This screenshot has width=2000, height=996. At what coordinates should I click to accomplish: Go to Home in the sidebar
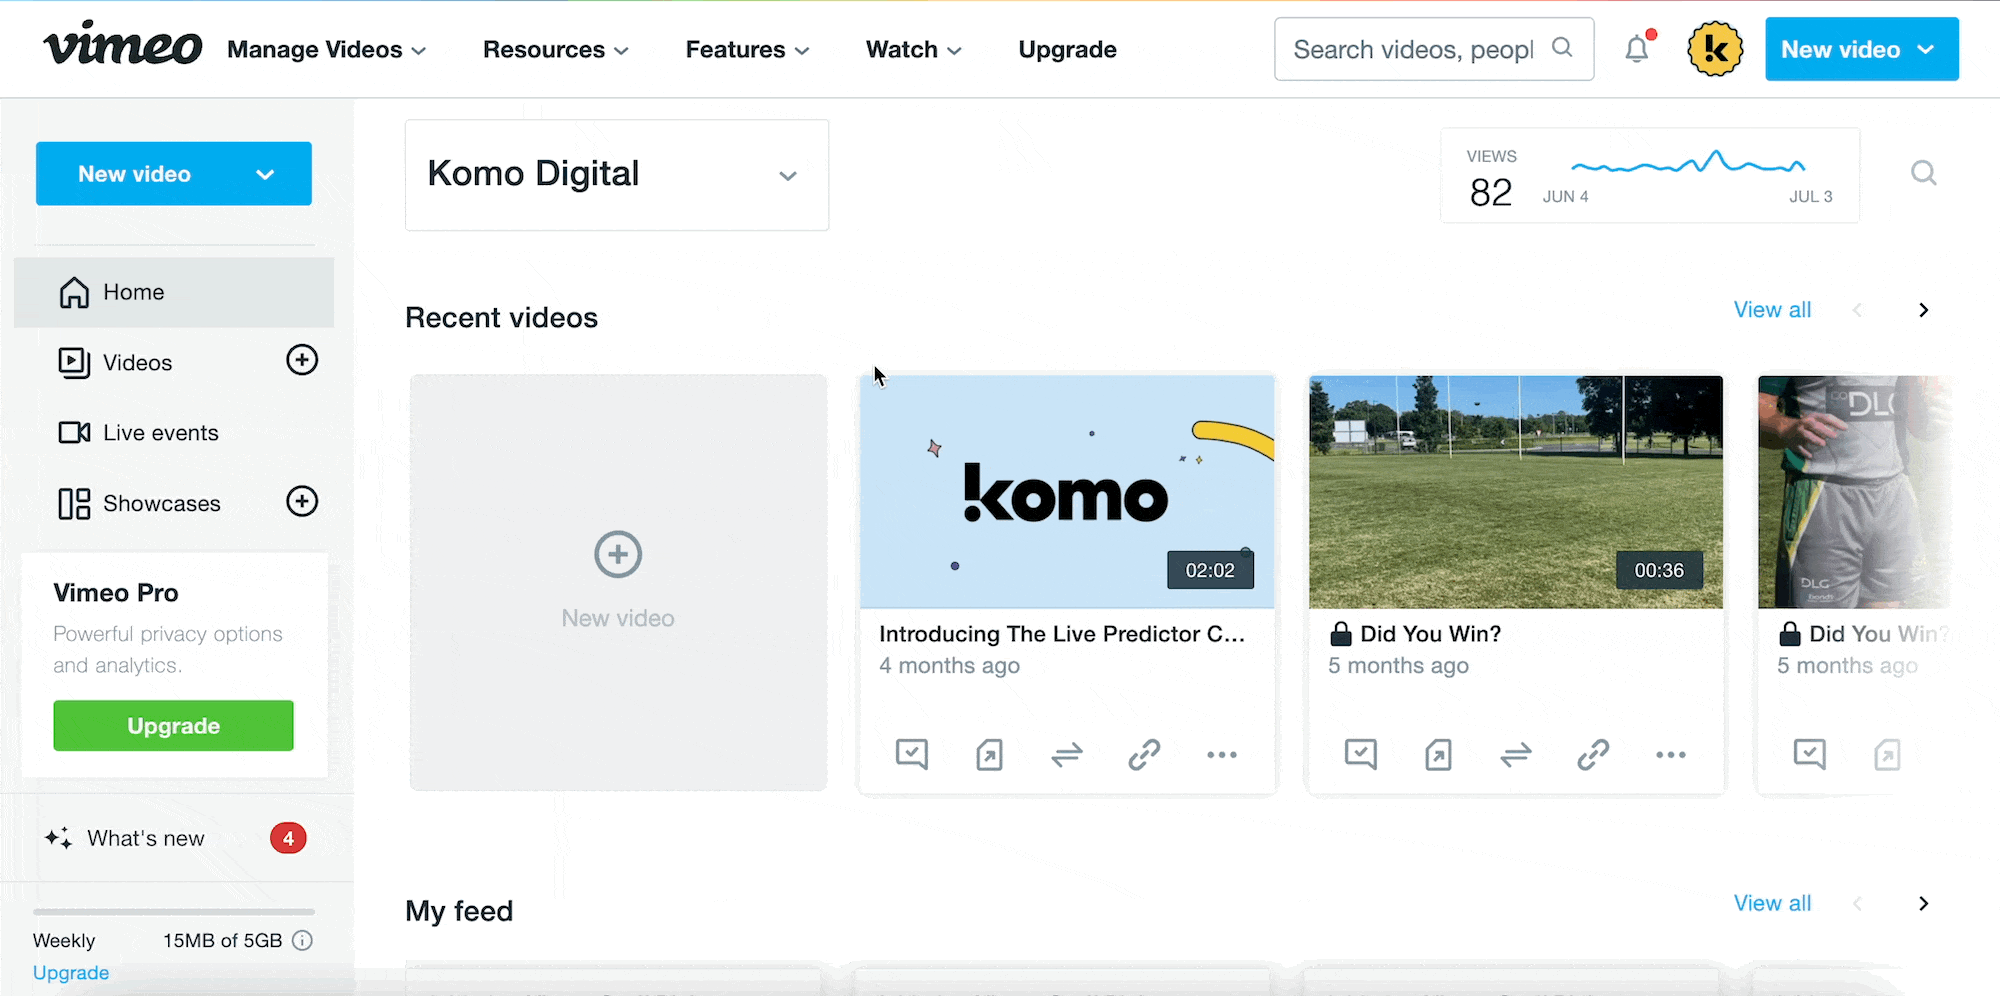click(x=134, y=292)
